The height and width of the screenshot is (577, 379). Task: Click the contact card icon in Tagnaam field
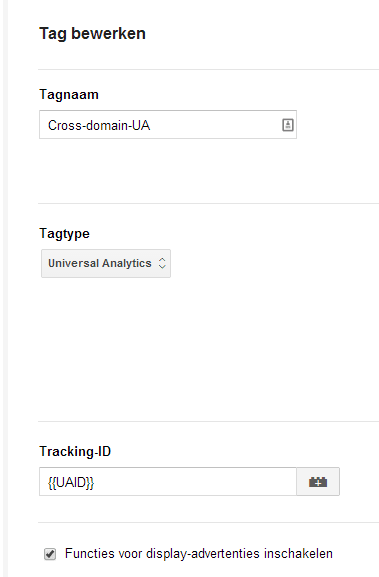pos(288,125)
